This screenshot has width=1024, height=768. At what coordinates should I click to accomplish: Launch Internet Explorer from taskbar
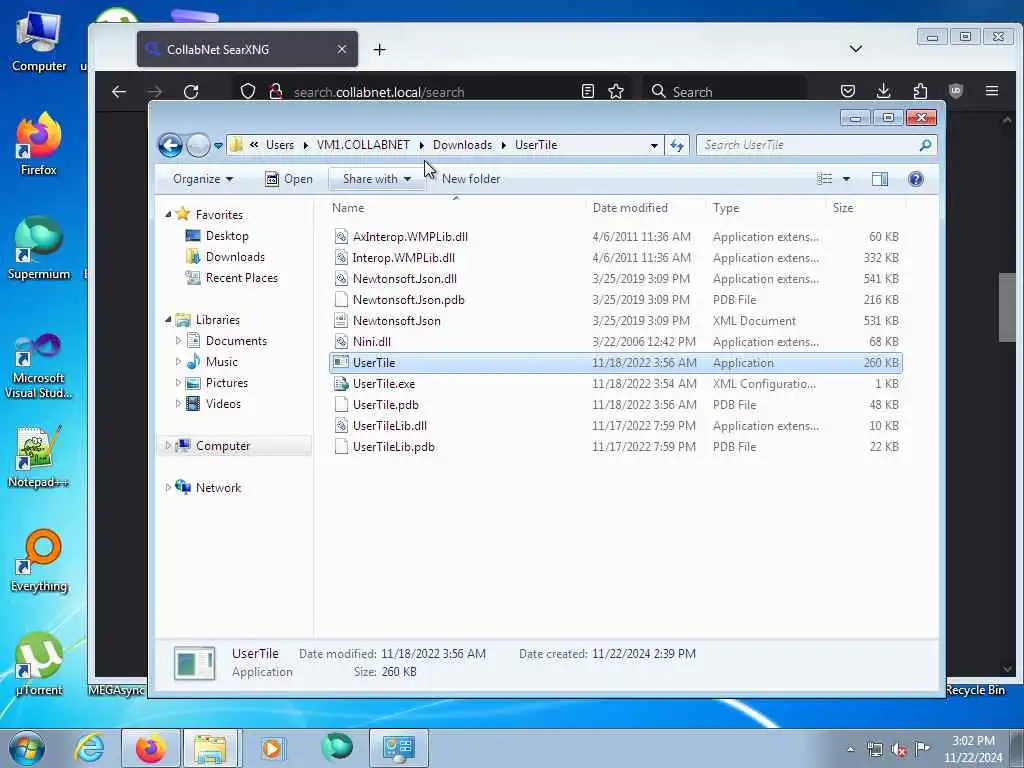(89, 748)
